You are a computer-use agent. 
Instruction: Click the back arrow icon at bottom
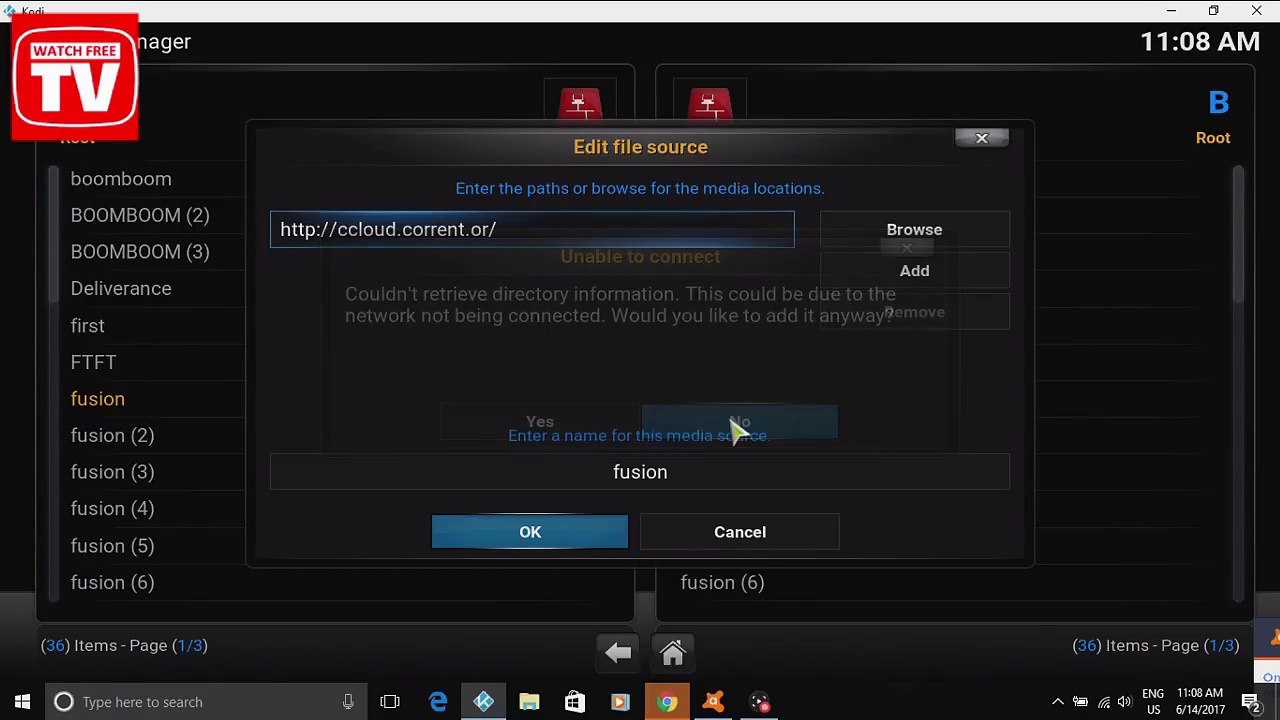[618, 653]
